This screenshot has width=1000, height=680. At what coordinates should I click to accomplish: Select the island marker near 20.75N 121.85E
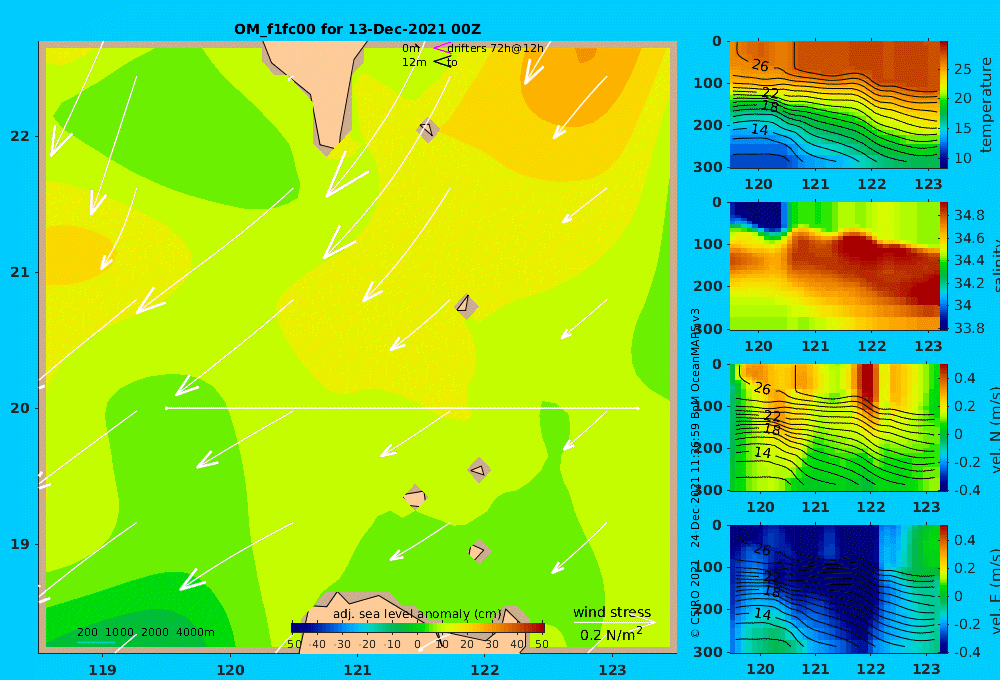click(x=466, y=306)
